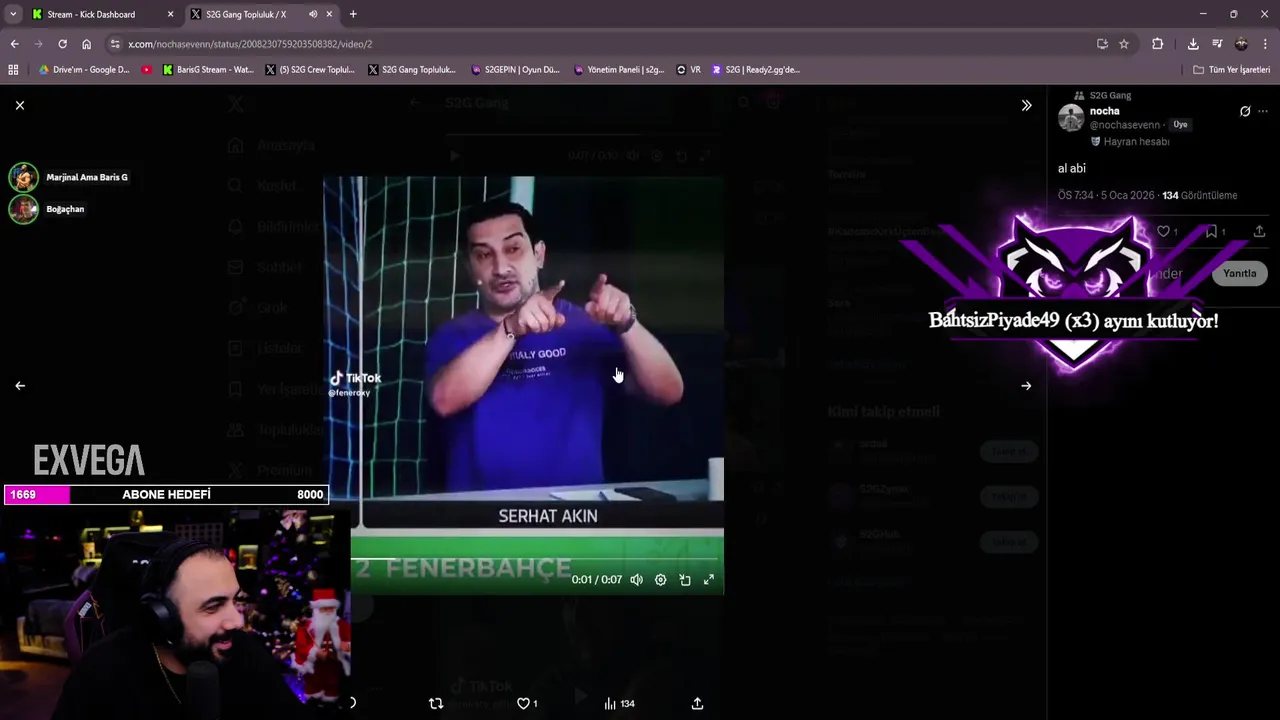Open the Extensions puzzle icon

pyautogui.click(x=1158, y=44)
